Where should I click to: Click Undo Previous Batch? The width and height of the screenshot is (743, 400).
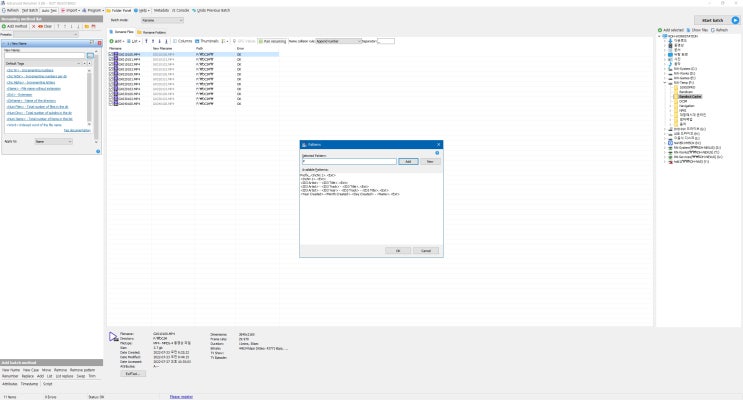coord(211,10)
